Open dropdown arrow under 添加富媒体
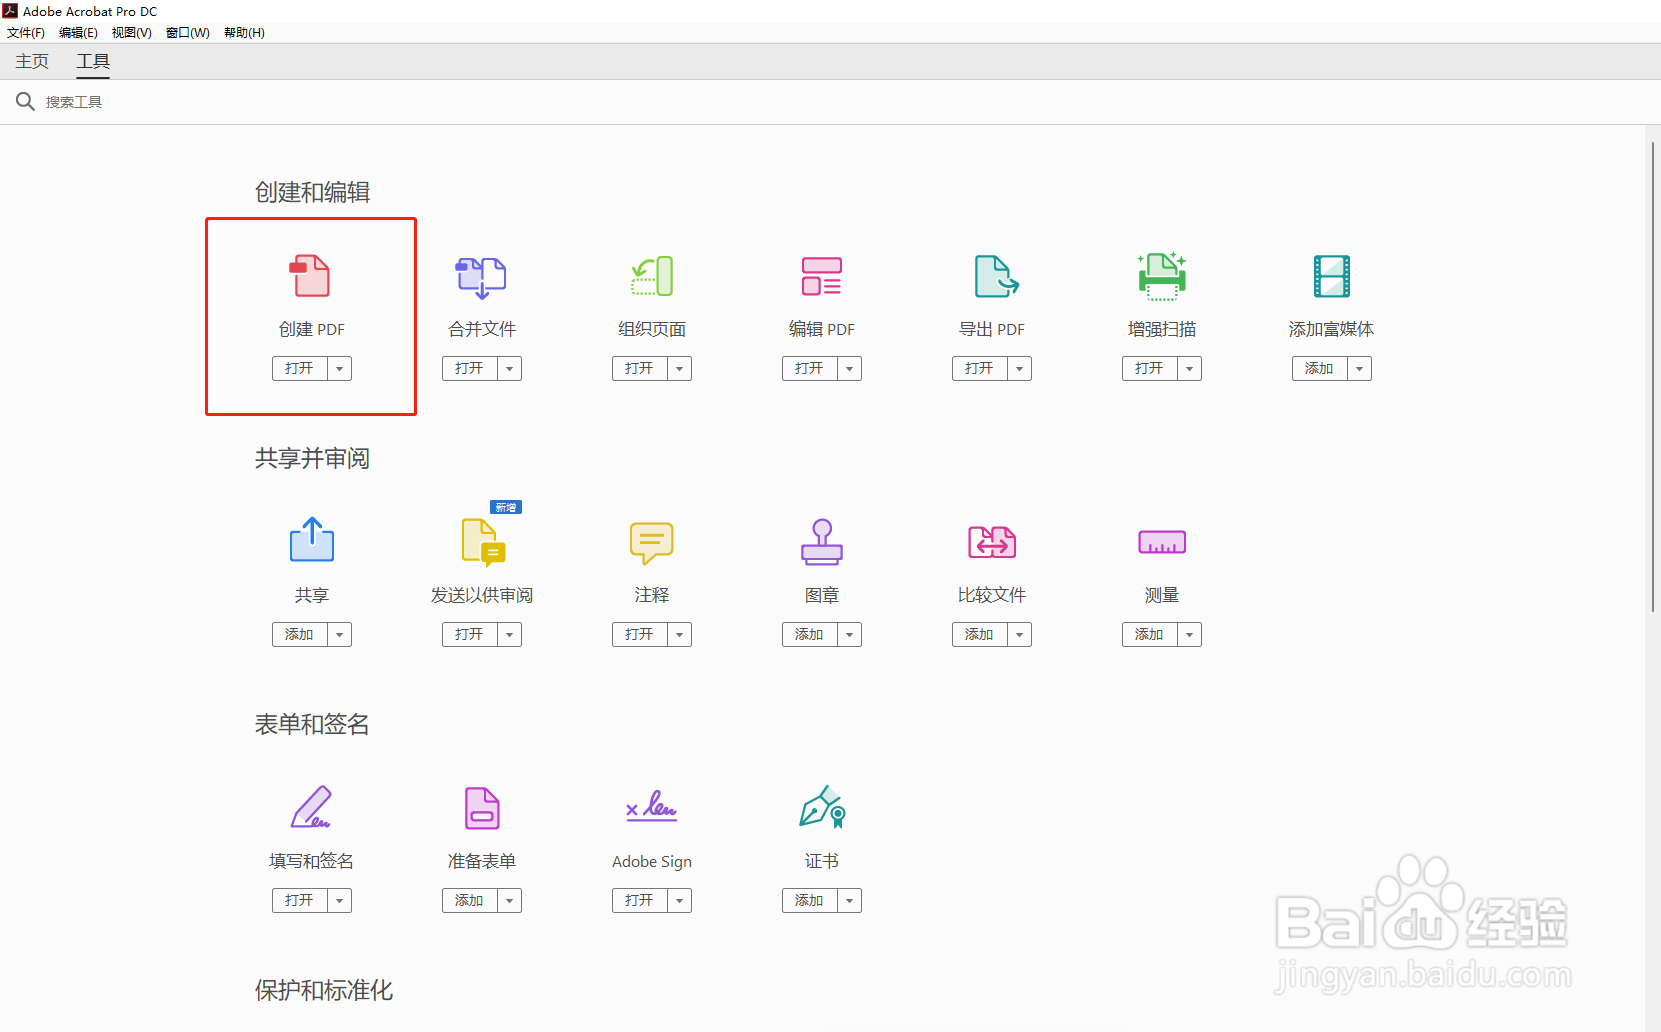The width and height of the screenshot is (1661, 1032). [1360, 369]
